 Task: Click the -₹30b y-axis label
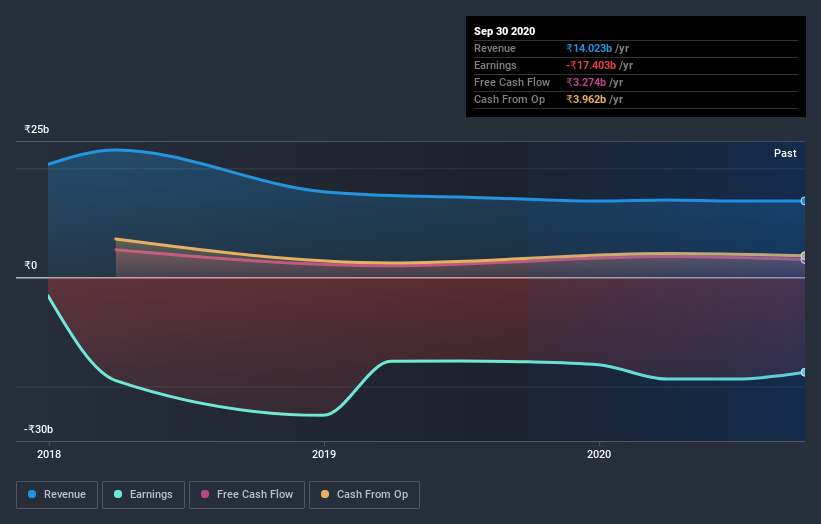[x=38, y=429]
